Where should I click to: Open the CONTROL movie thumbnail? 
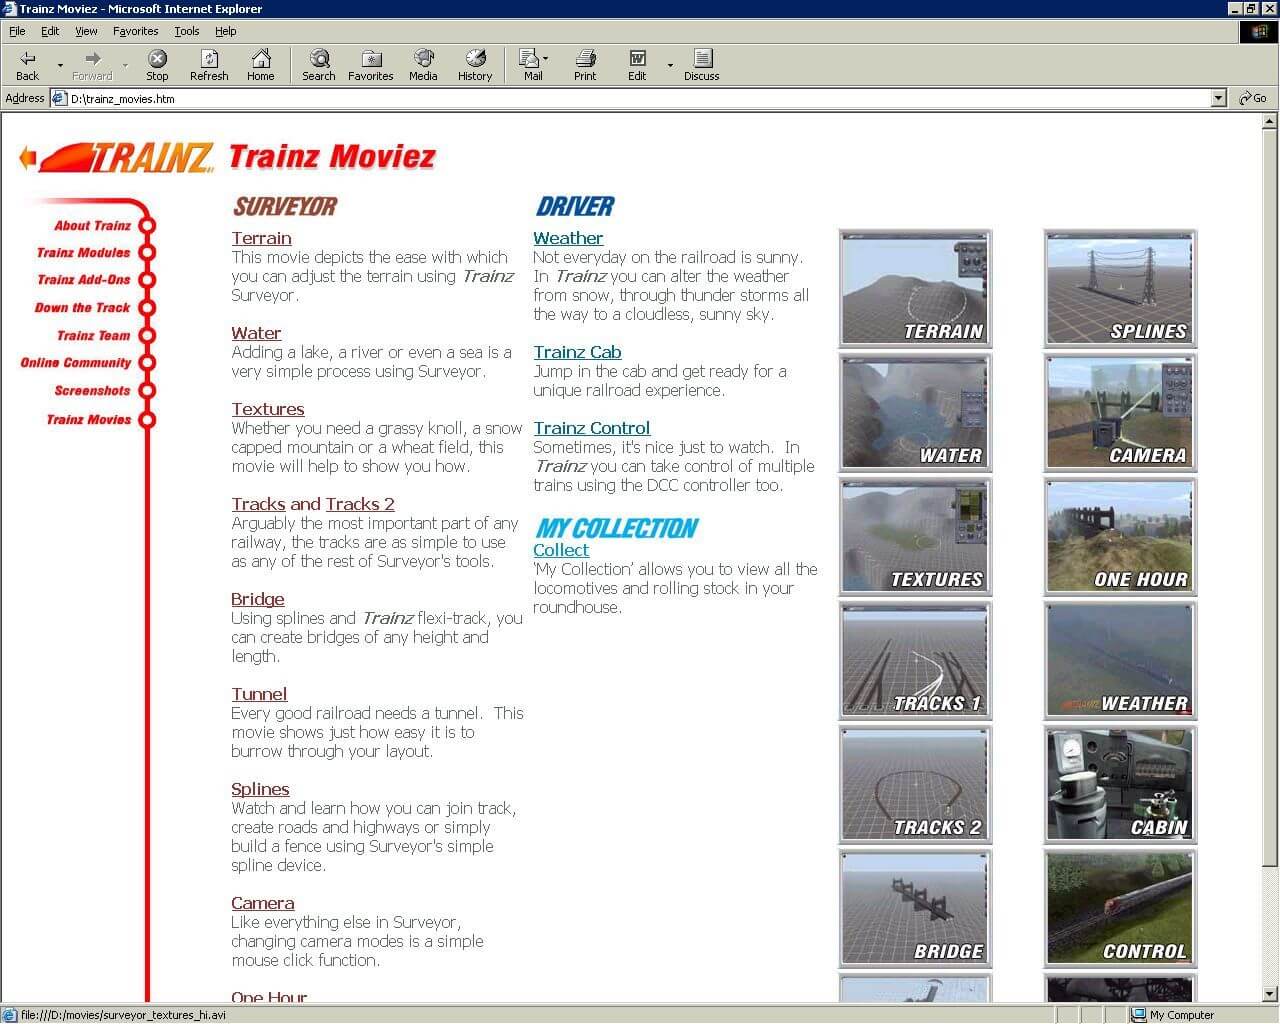(x=1120, y=909)
